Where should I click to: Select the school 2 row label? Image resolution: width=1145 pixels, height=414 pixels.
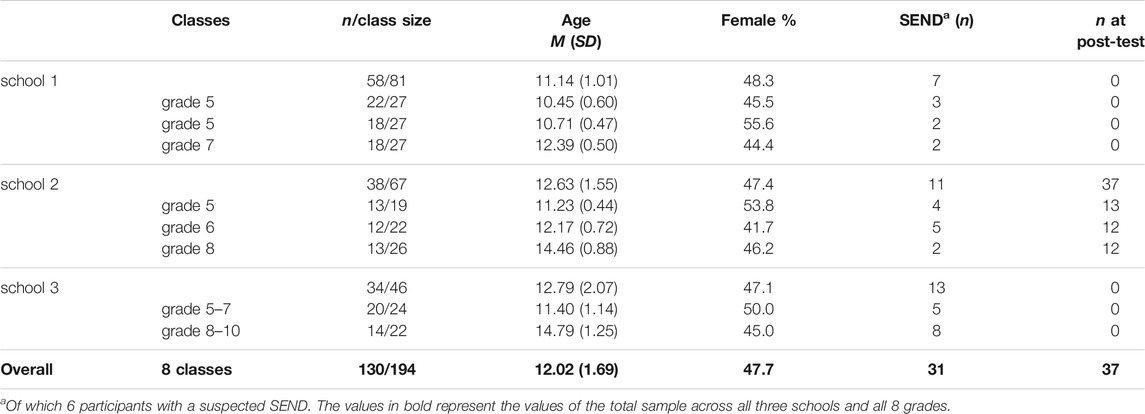pyautogui.click(x=30, y=184)
